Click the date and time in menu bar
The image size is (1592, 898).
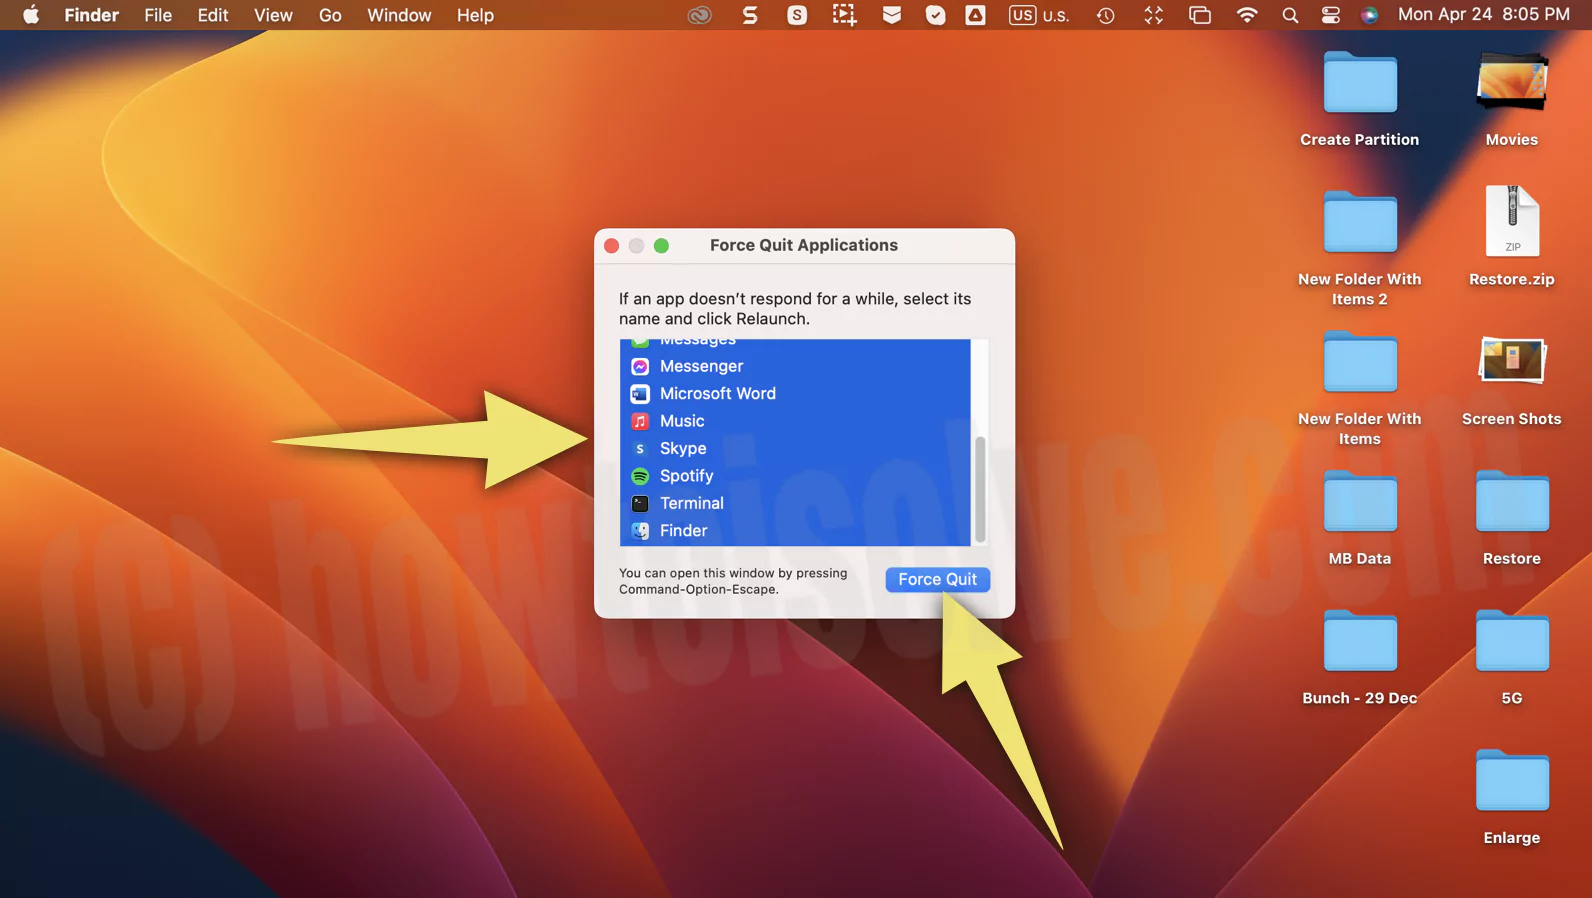click(x=1484, y=15)
